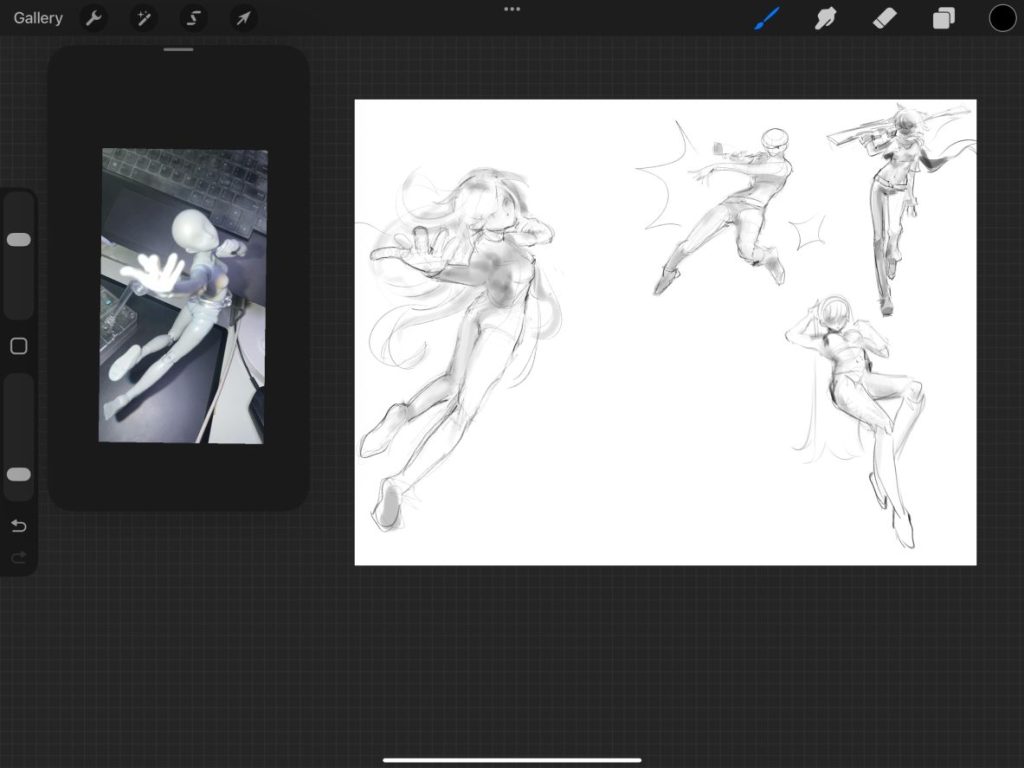The width and height of the screenshot is (1024, 768).
Task: Click the brush opacity slider handle
Action: tap(19, 474)
